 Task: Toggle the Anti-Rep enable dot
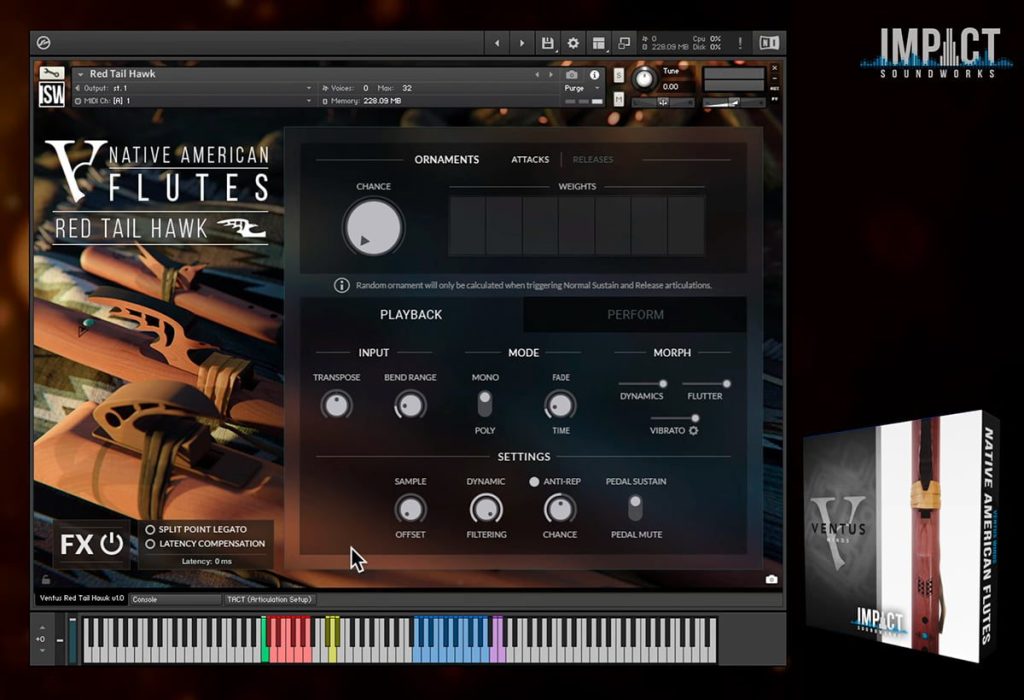[x=534, y=482]
